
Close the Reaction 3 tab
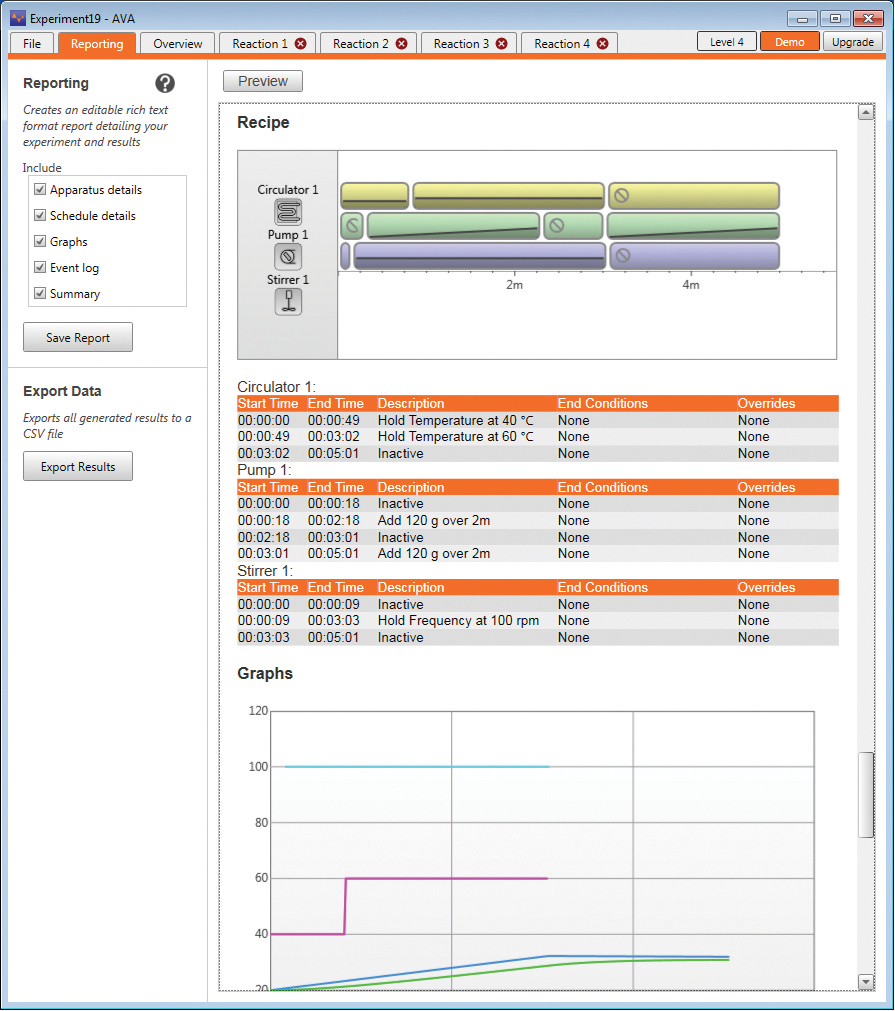(503, 43)
